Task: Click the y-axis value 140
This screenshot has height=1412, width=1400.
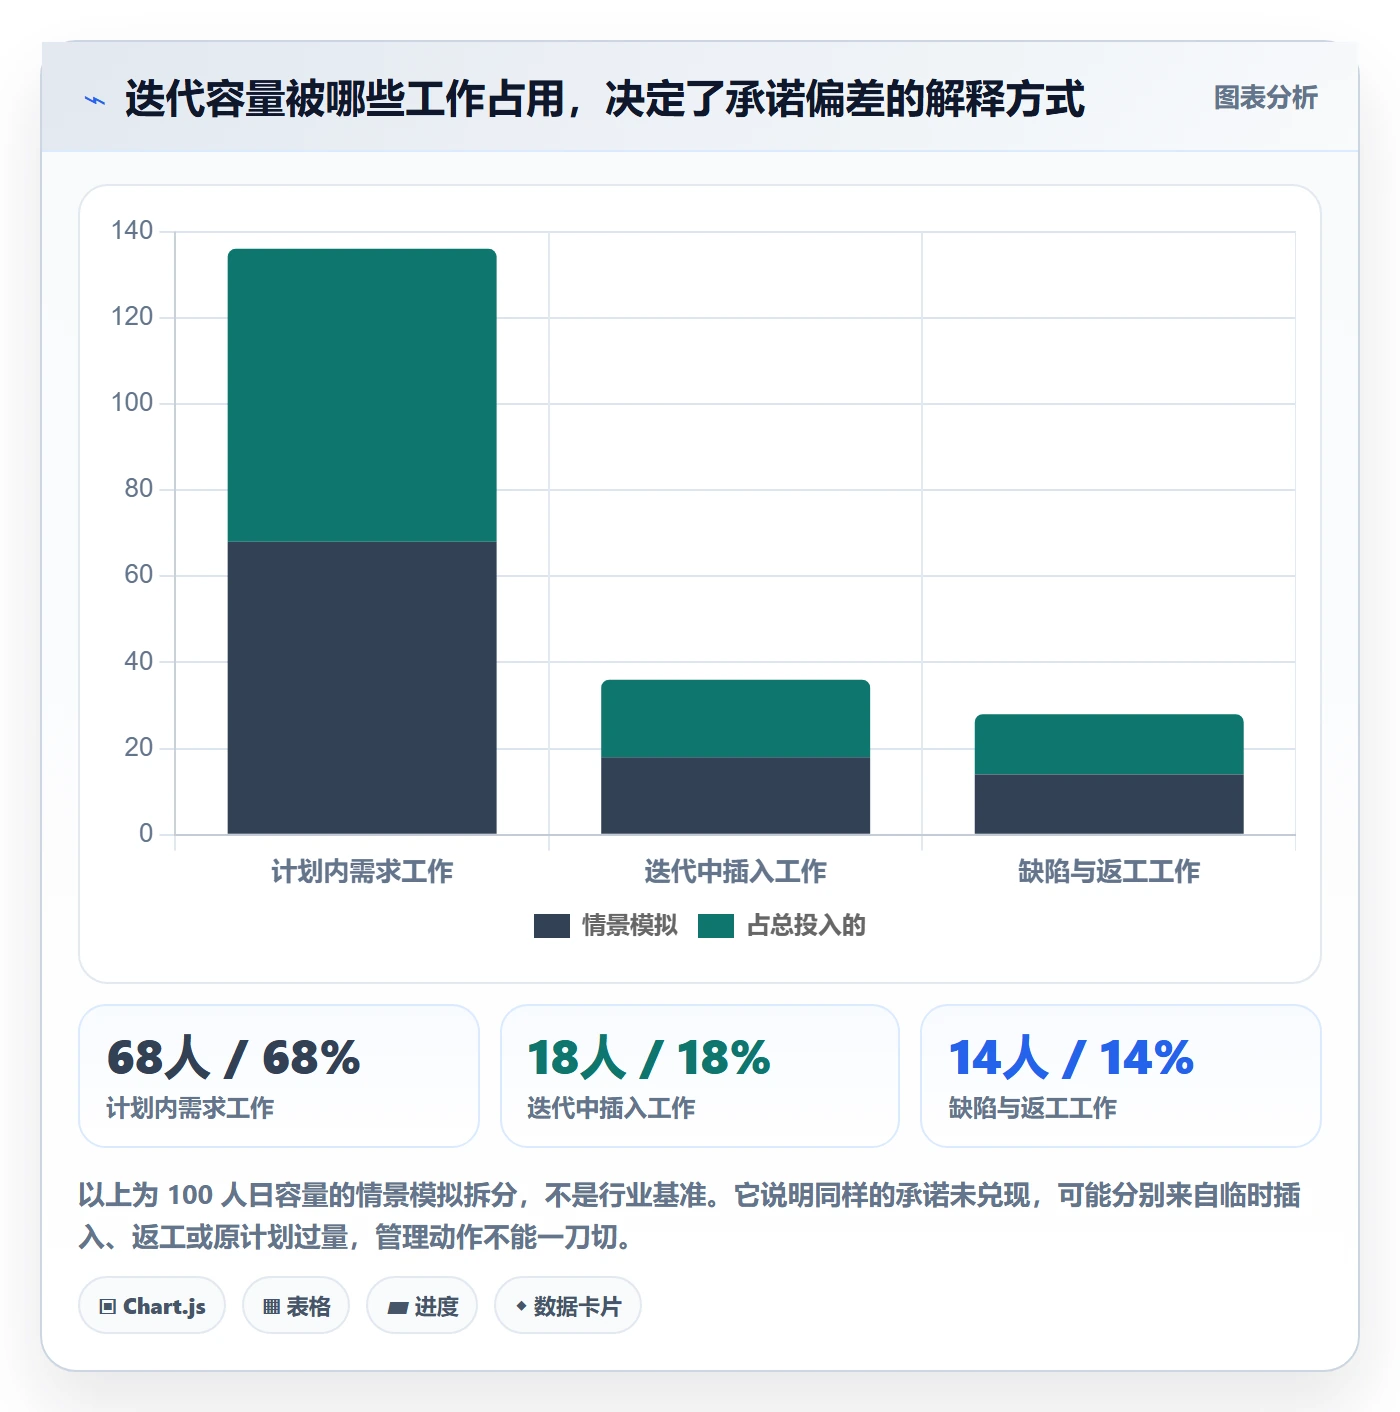Action: 132,231
